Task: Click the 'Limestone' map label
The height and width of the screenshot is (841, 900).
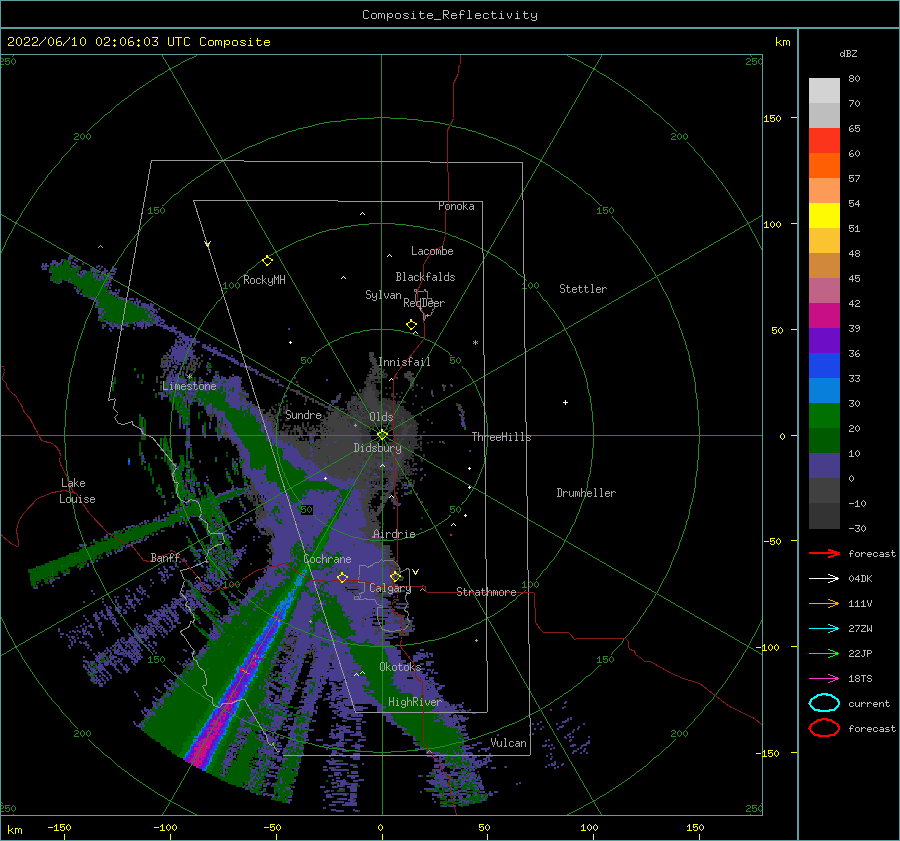Action: [x=189, y=386]
